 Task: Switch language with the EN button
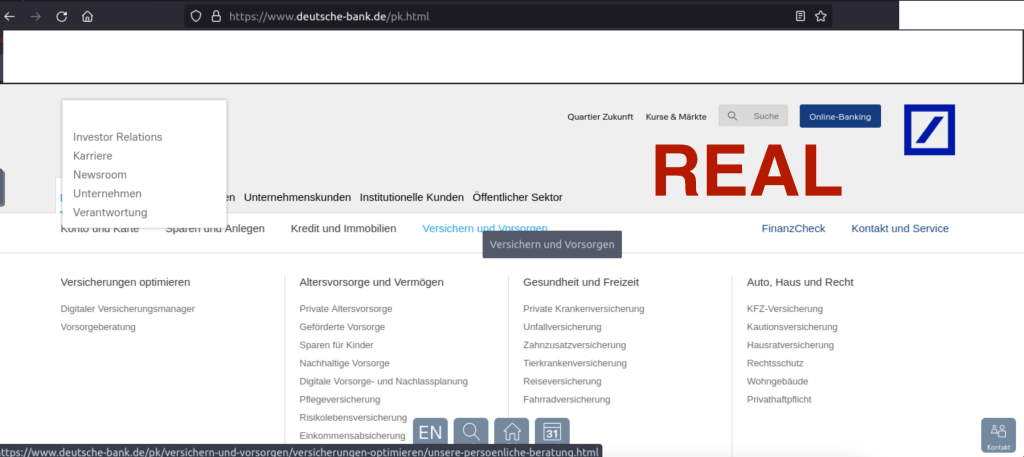coord(430,432)
